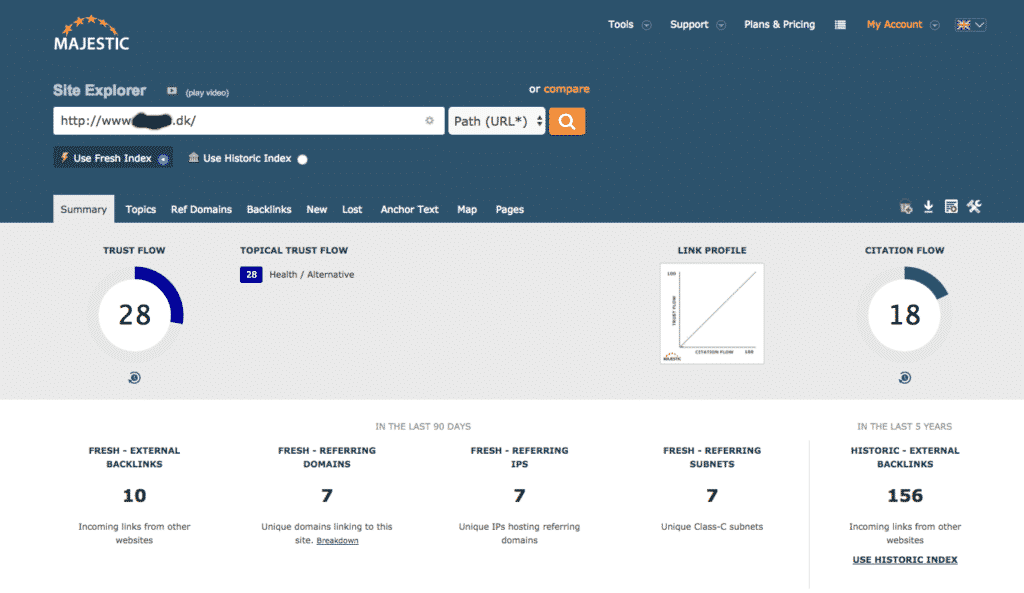Click the Tools menu label
Screen dimensions: 1024x593
[x=620, y=25]
